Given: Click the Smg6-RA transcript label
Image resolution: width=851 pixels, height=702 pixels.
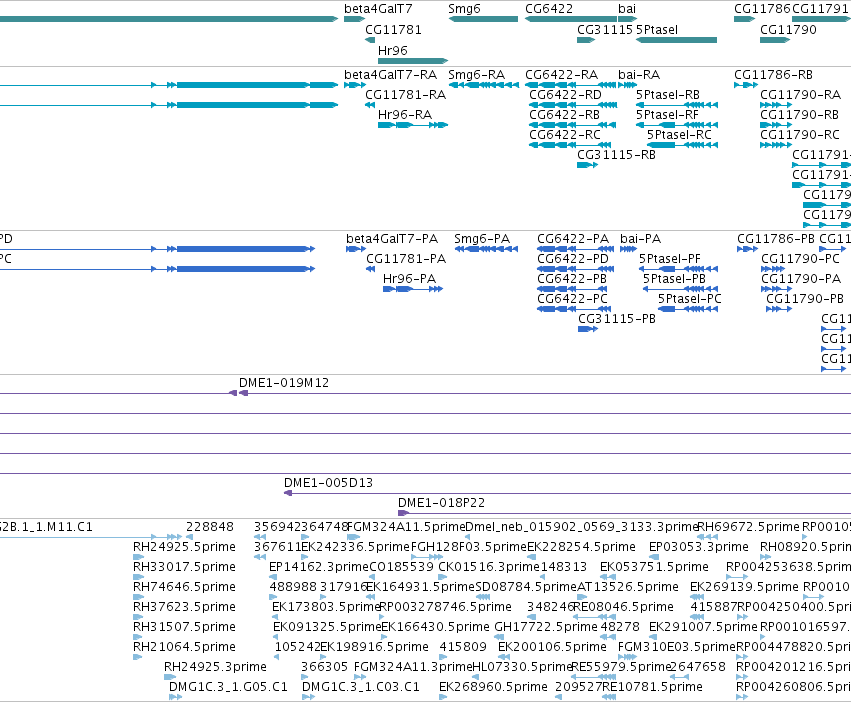Looking at the screenshot, I should coord(477,74).
